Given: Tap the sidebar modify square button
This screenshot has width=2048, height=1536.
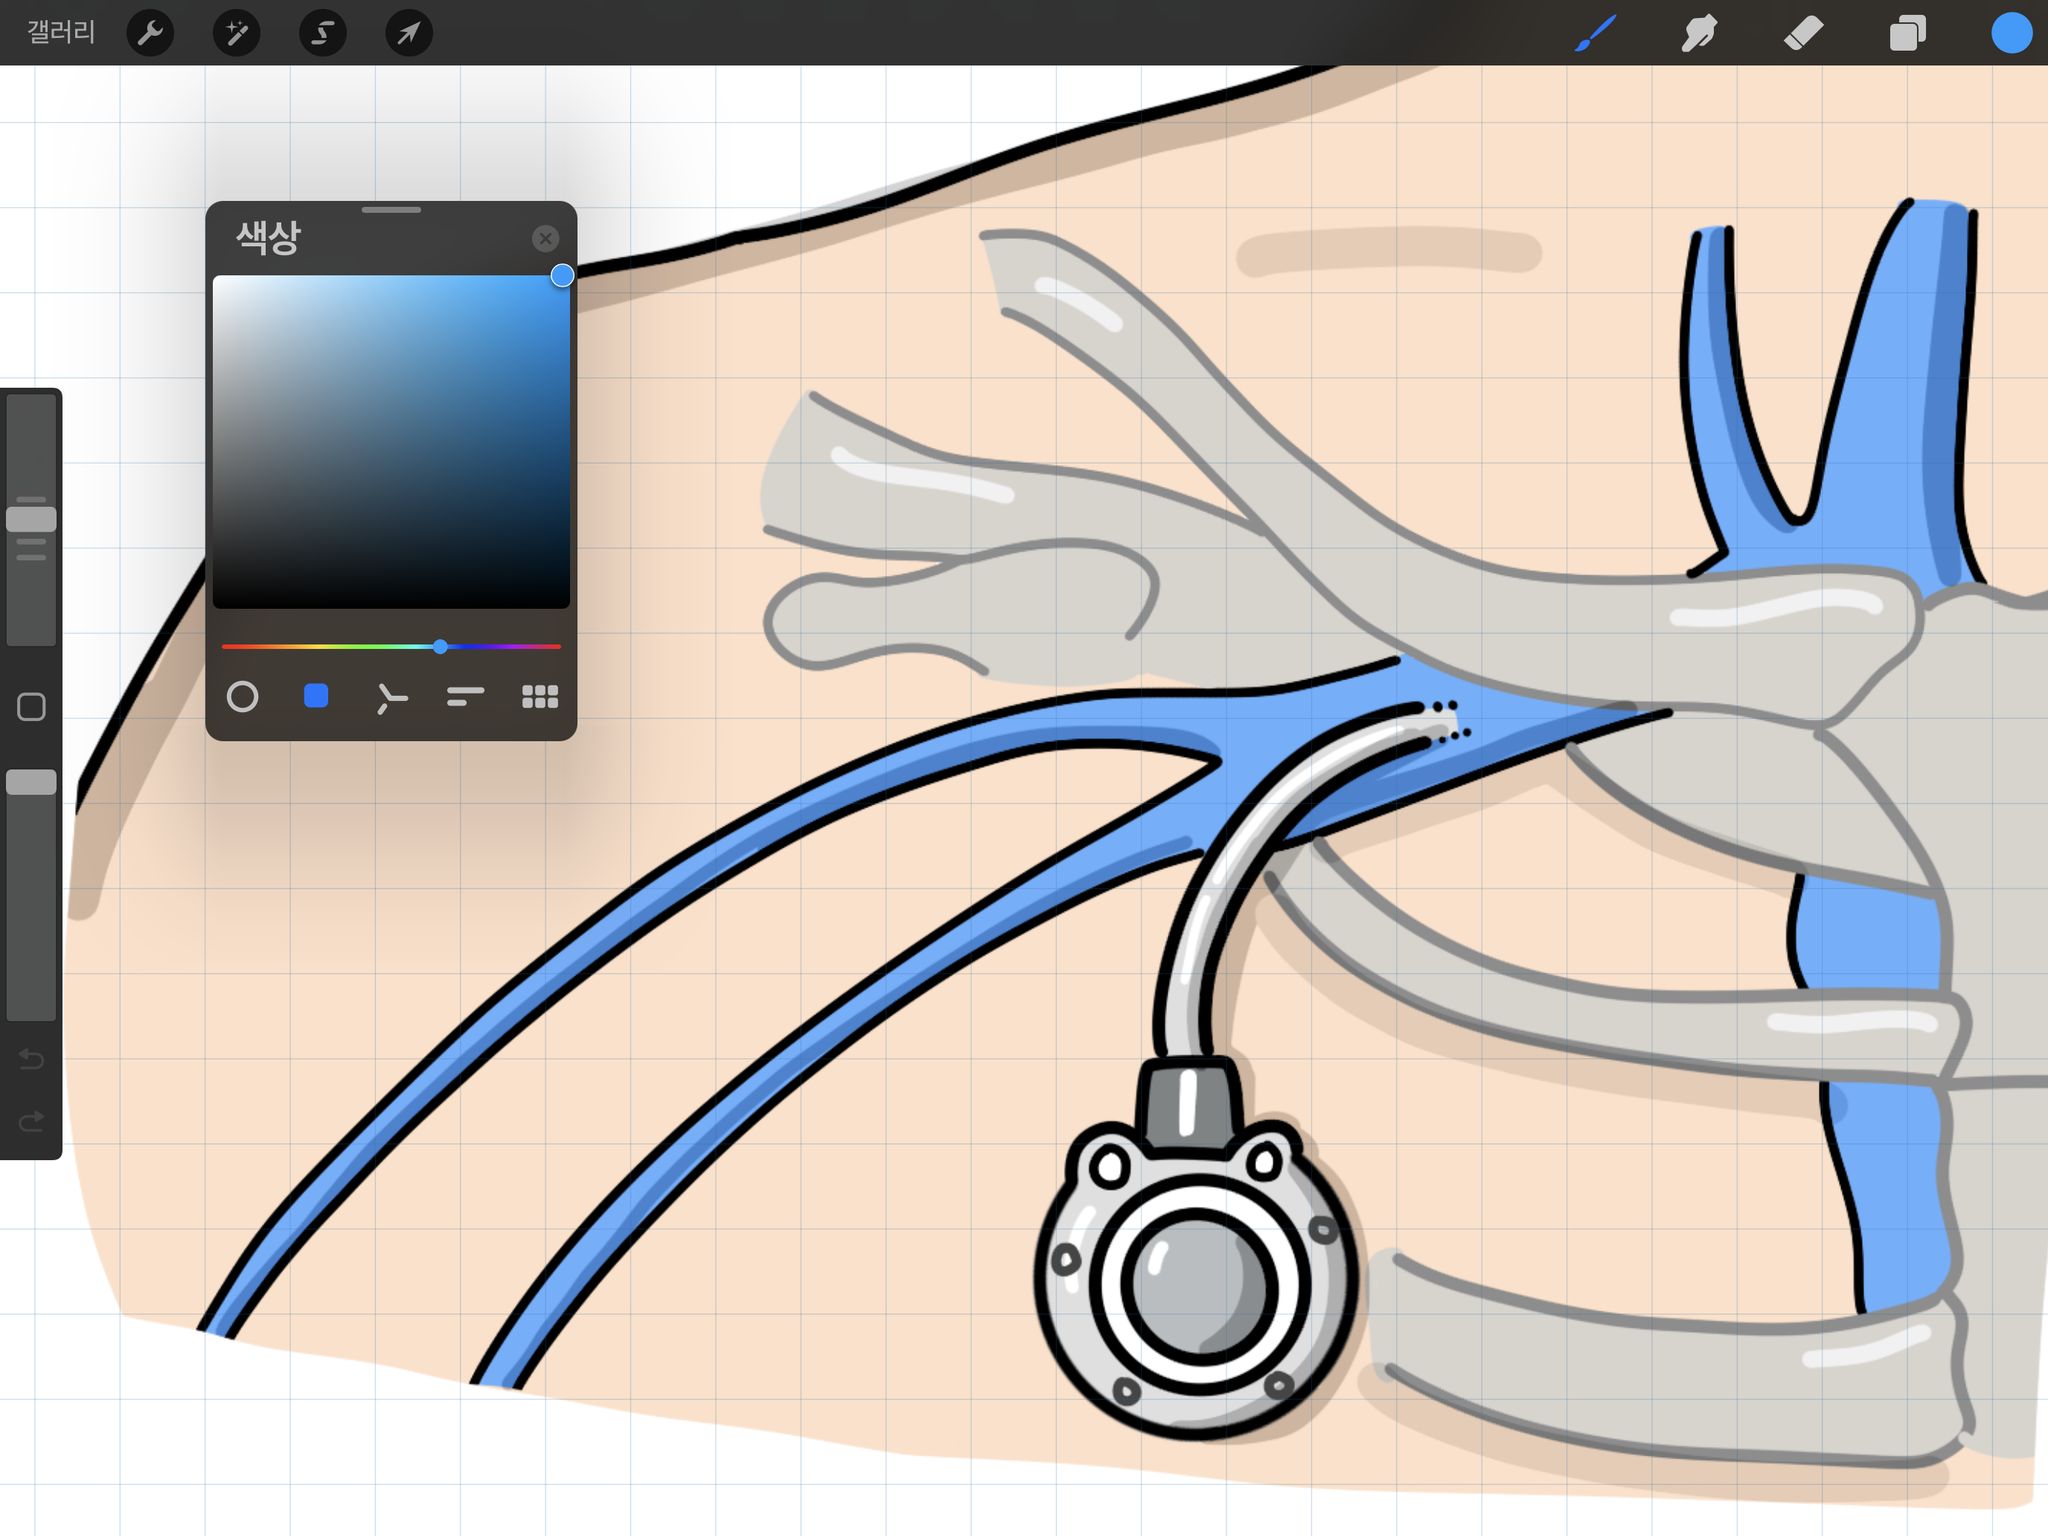Looking at the screenshot, I should pos(31,707).
